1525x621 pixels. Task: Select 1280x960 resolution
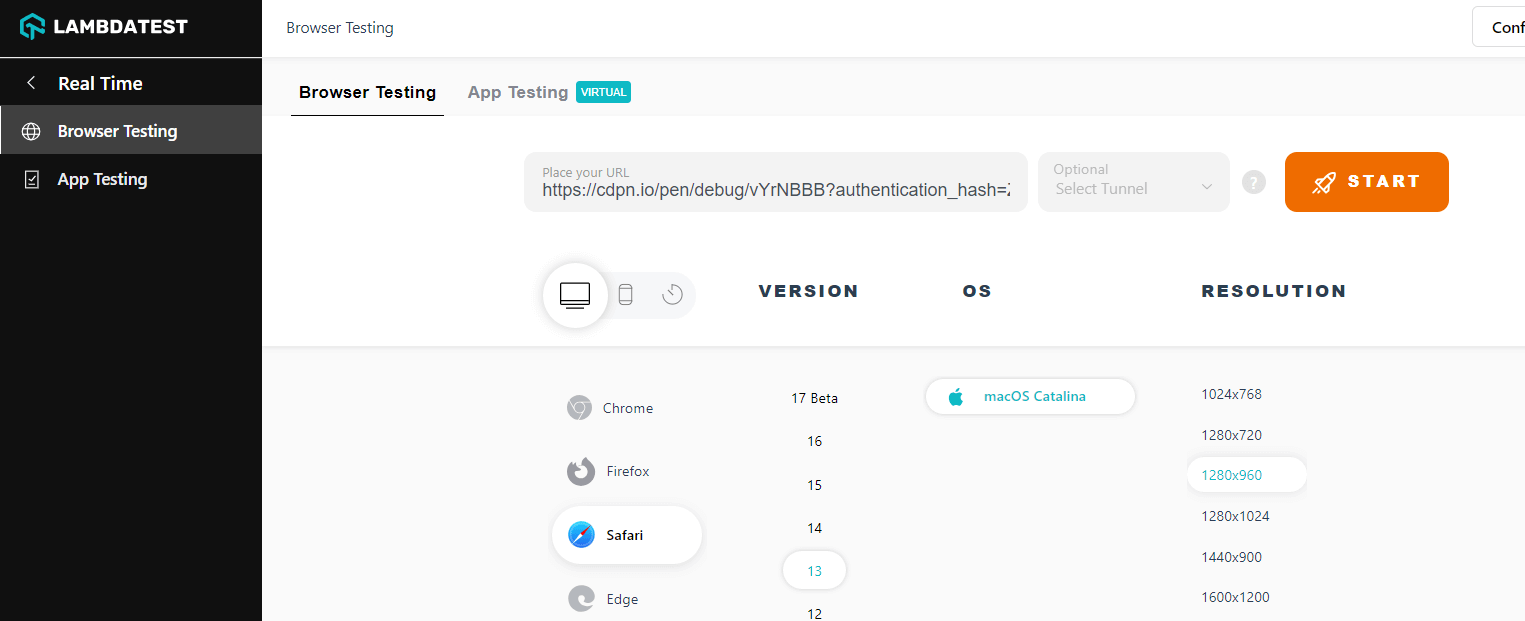tap(1246, 475)
